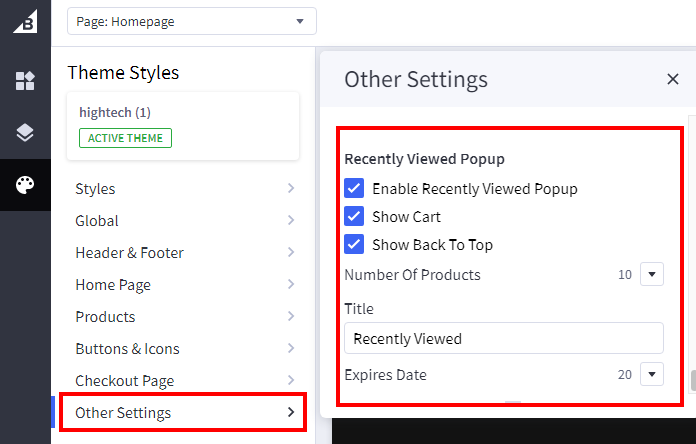Open Number Of Products dropdown
Viewport: 696px width, 444px height.
[x=651, y=274]
